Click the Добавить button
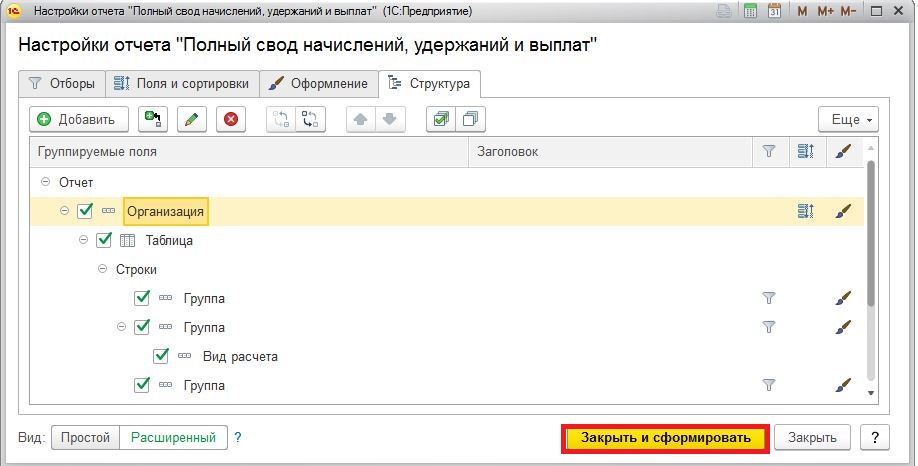 point(79,119)
